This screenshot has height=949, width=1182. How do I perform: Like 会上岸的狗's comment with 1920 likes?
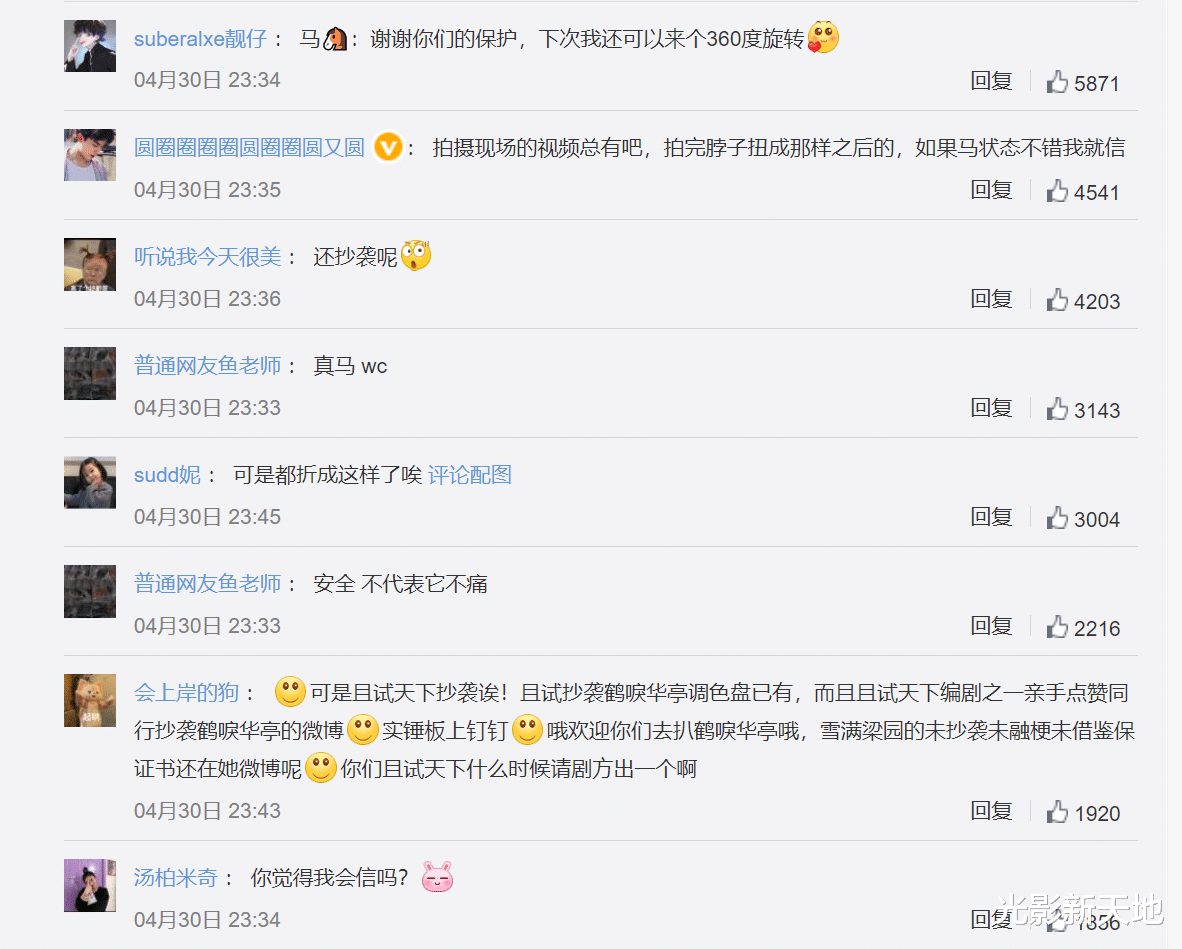coord(1057,811)
